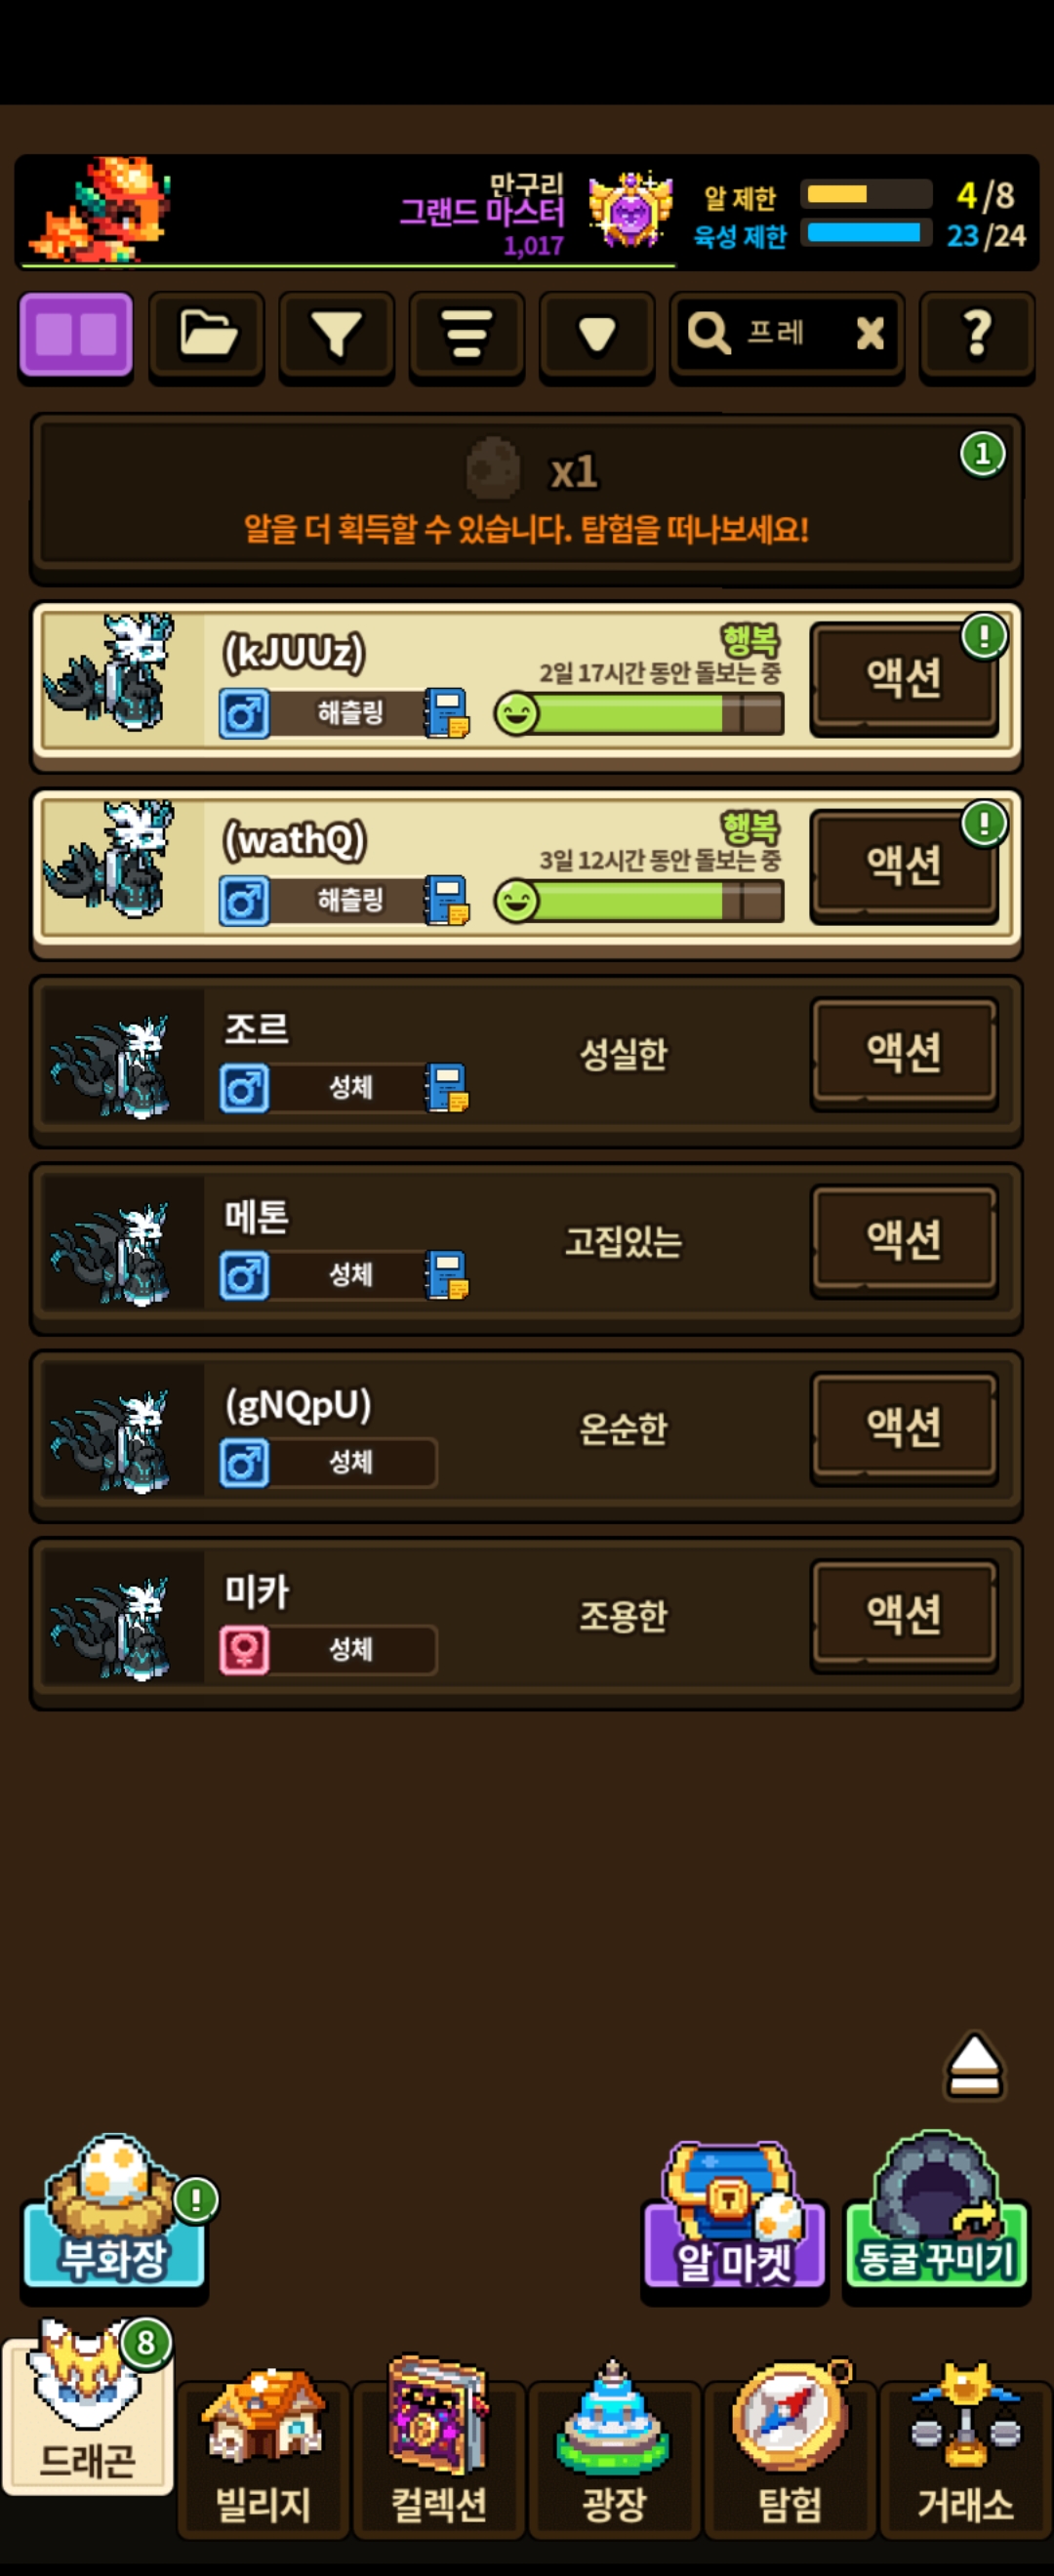Open the notebook icon for kJUUz dragon

click(447, 713)
